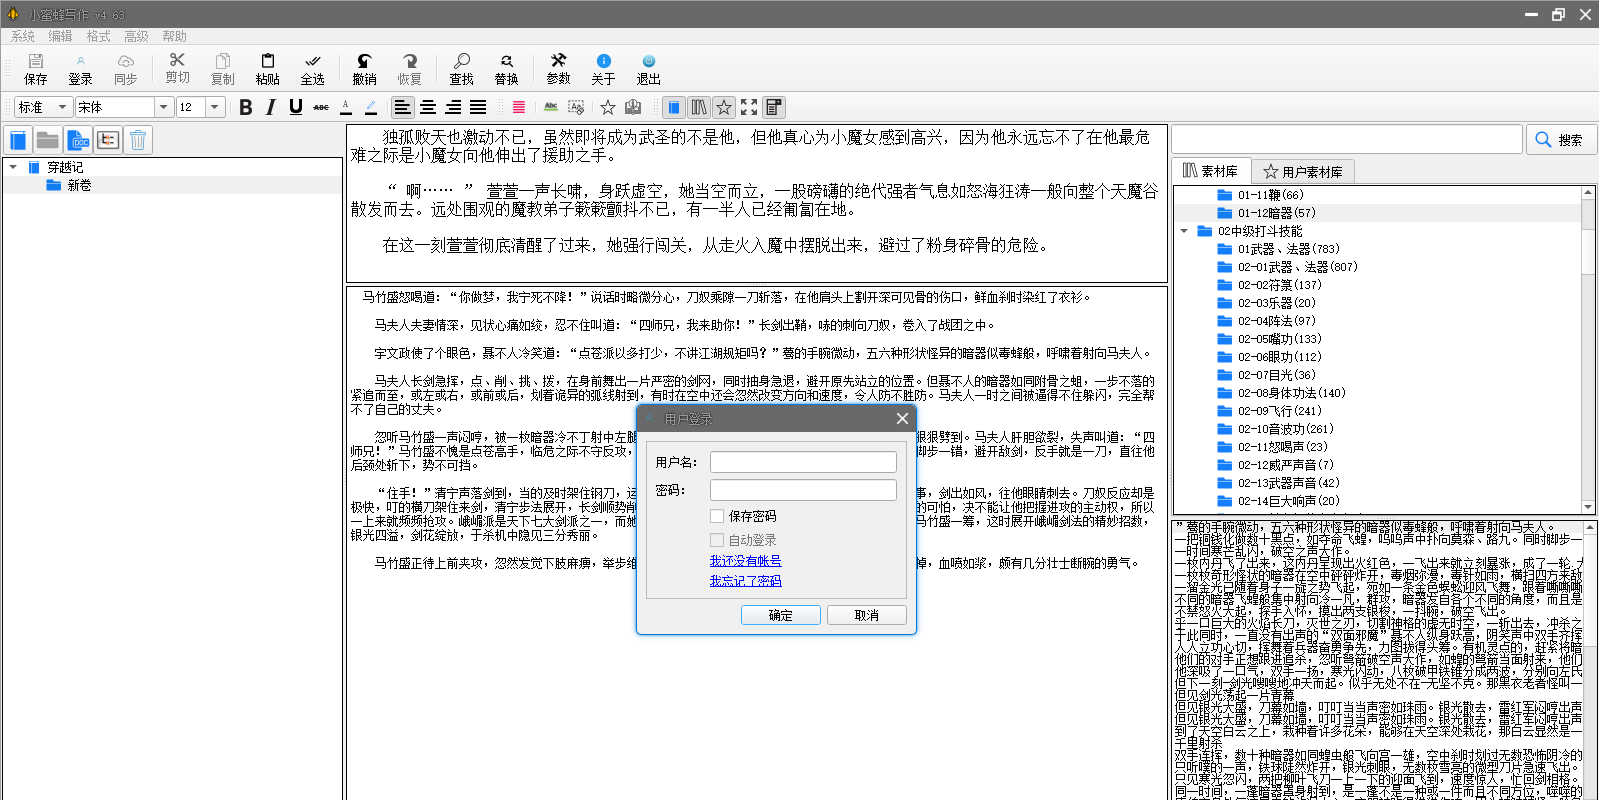
Task: Click the 我还没有帐号 link
Action: point(745,561)
